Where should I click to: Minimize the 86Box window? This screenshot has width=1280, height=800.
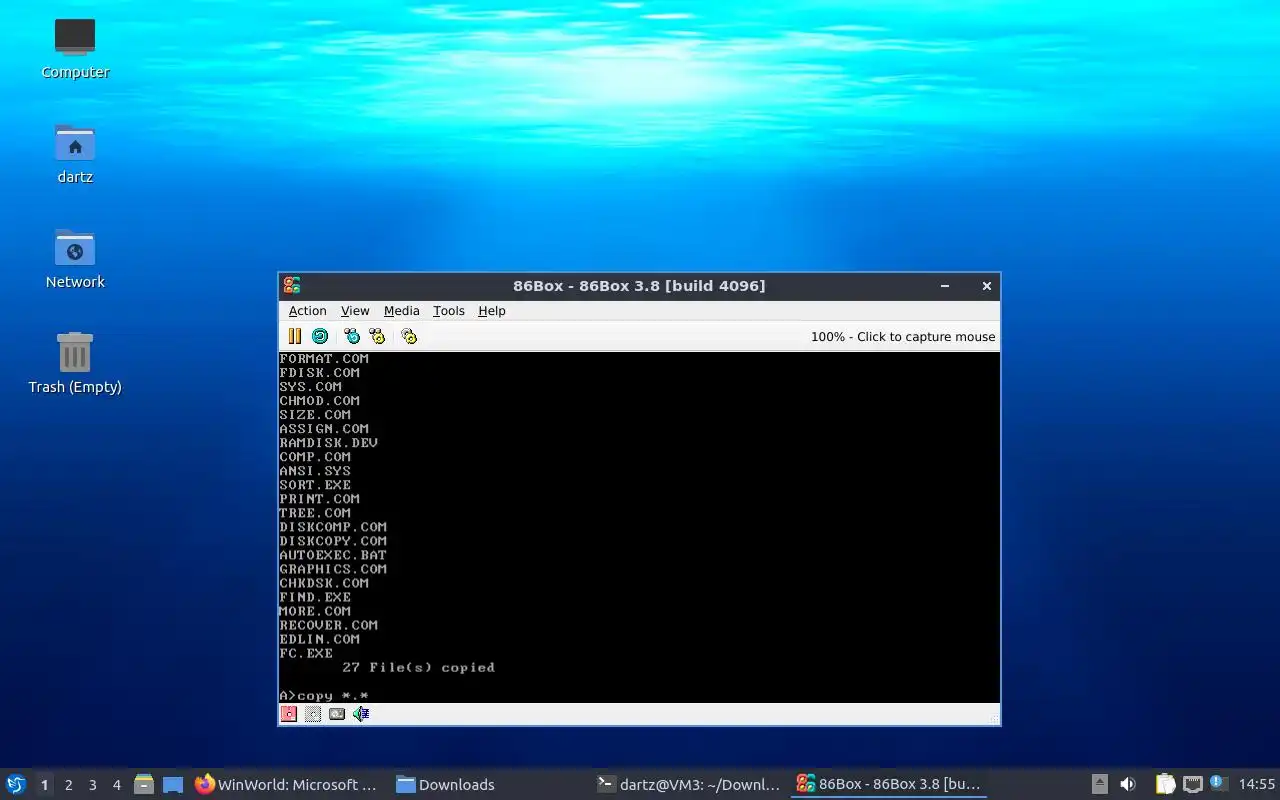coord(944,286)
